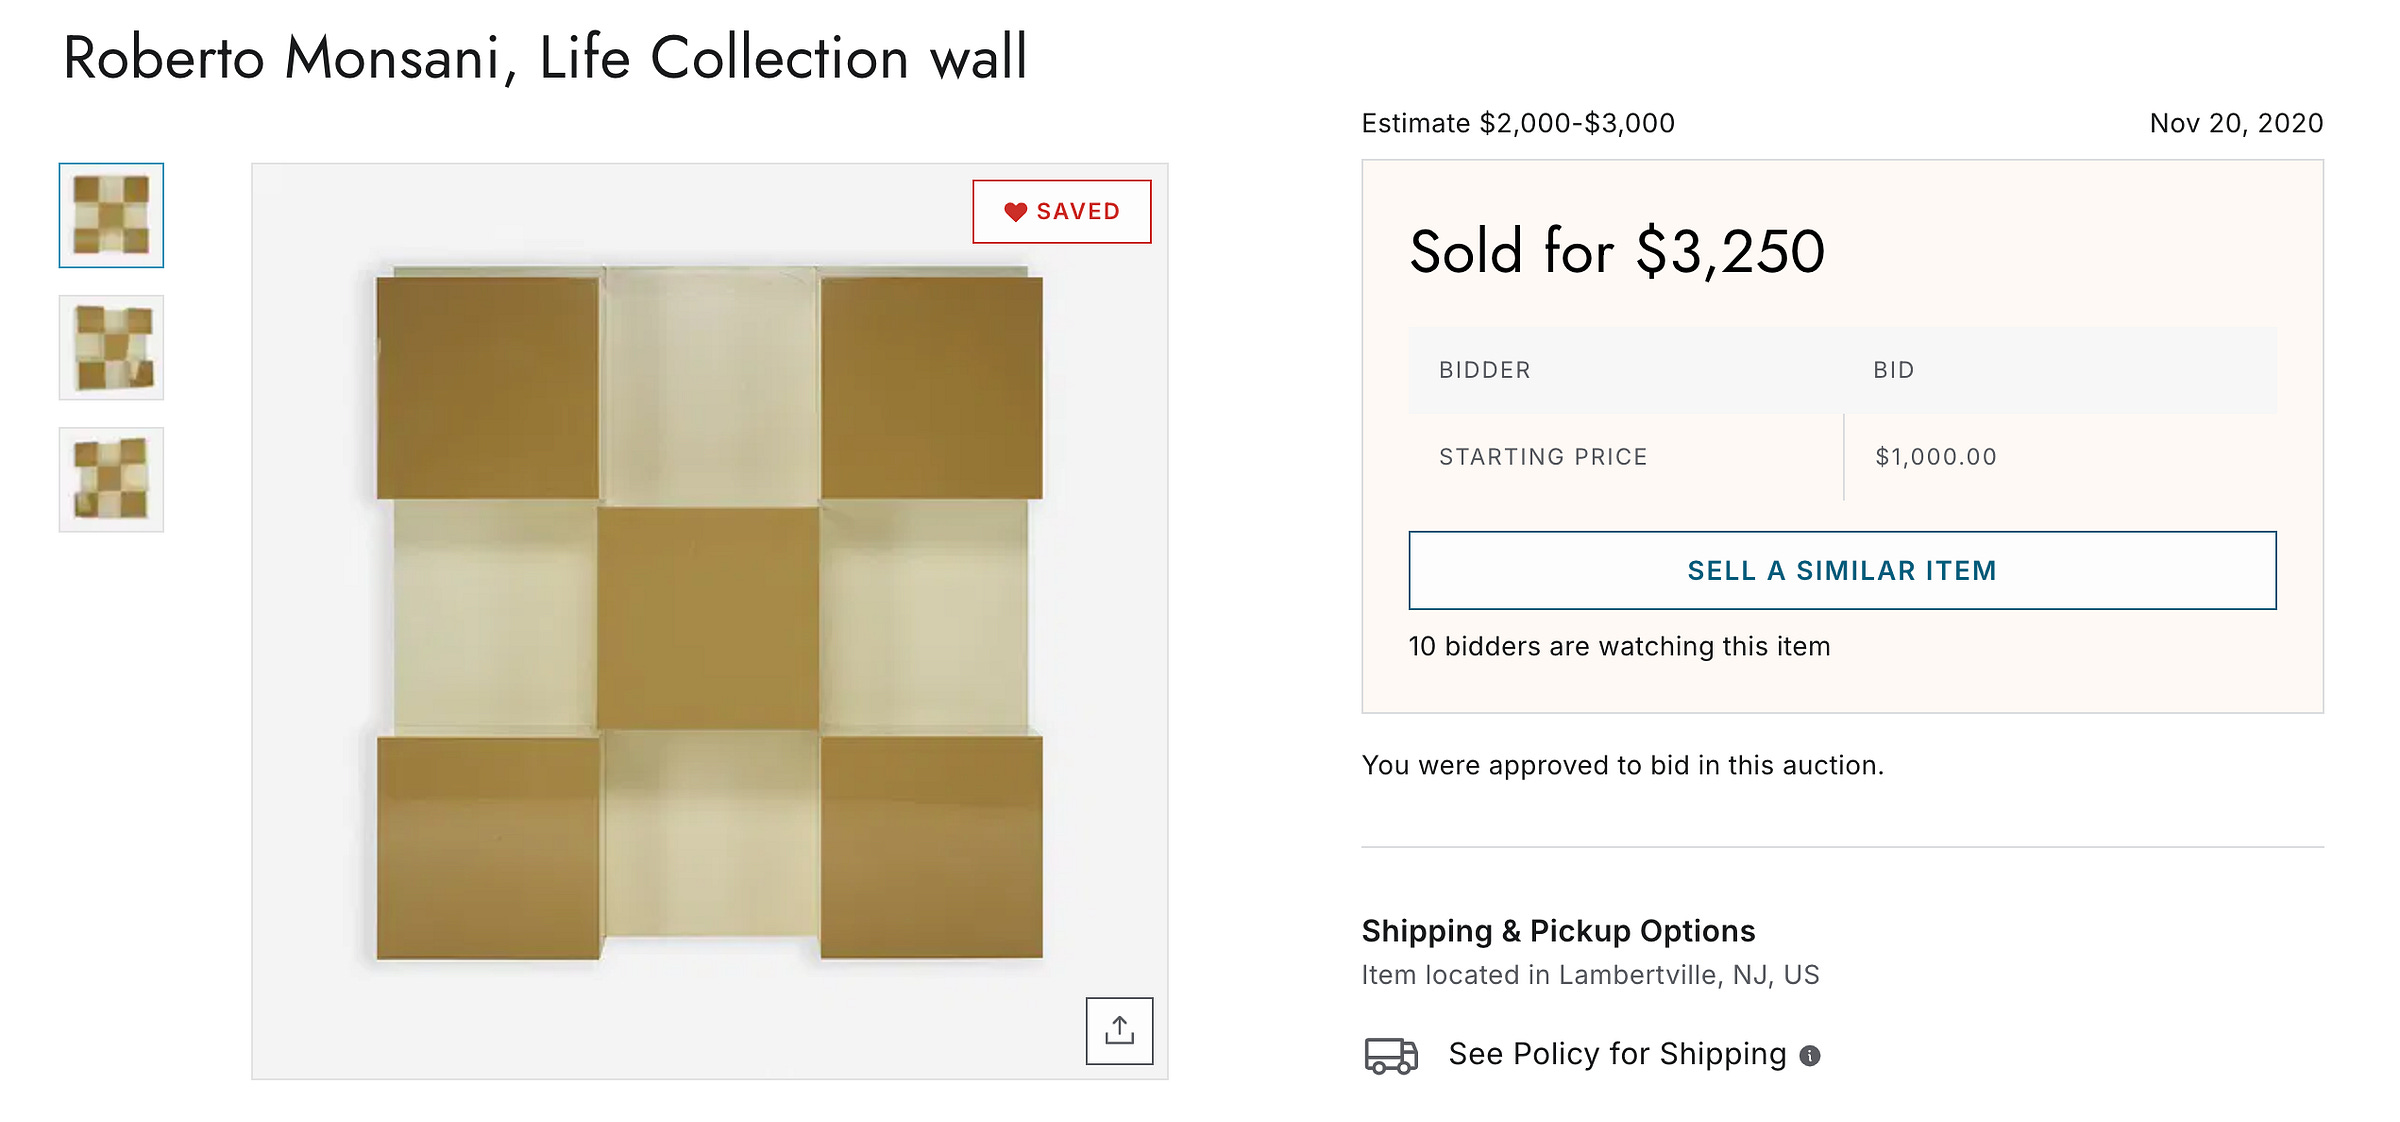Show the third product thumbnail image
Image resolution: width=2400 pixels, height=1122 pixels.
[111, 479]
